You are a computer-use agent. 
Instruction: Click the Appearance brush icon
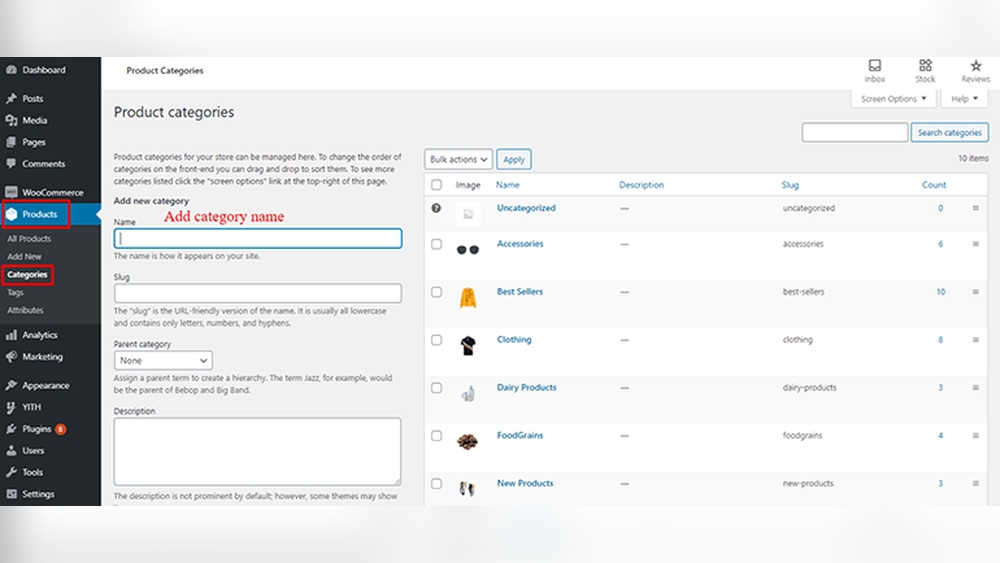(x=11, y=385)
